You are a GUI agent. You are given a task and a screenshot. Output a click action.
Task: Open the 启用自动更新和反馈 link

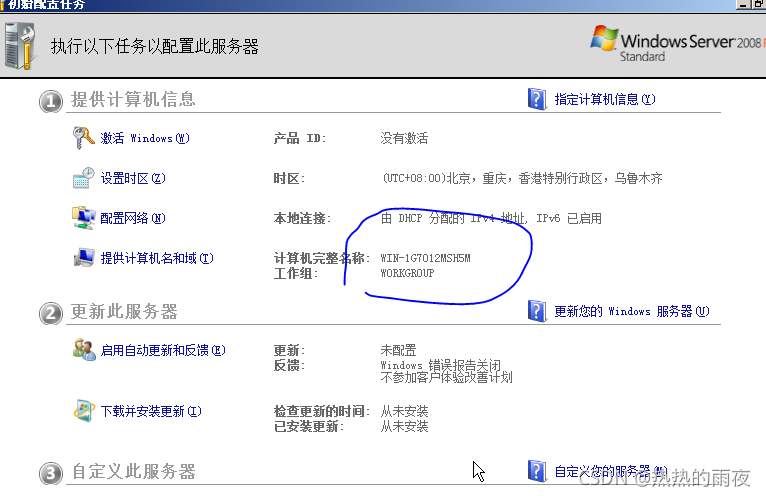(x=163, y=350)
